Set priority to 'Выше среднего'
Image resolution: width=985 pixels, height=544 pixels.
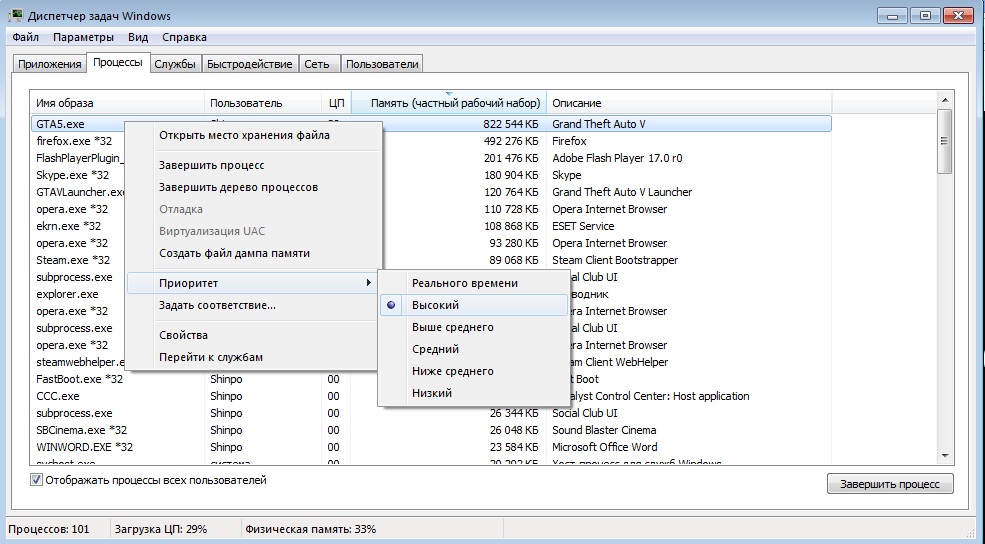(473, 327)
